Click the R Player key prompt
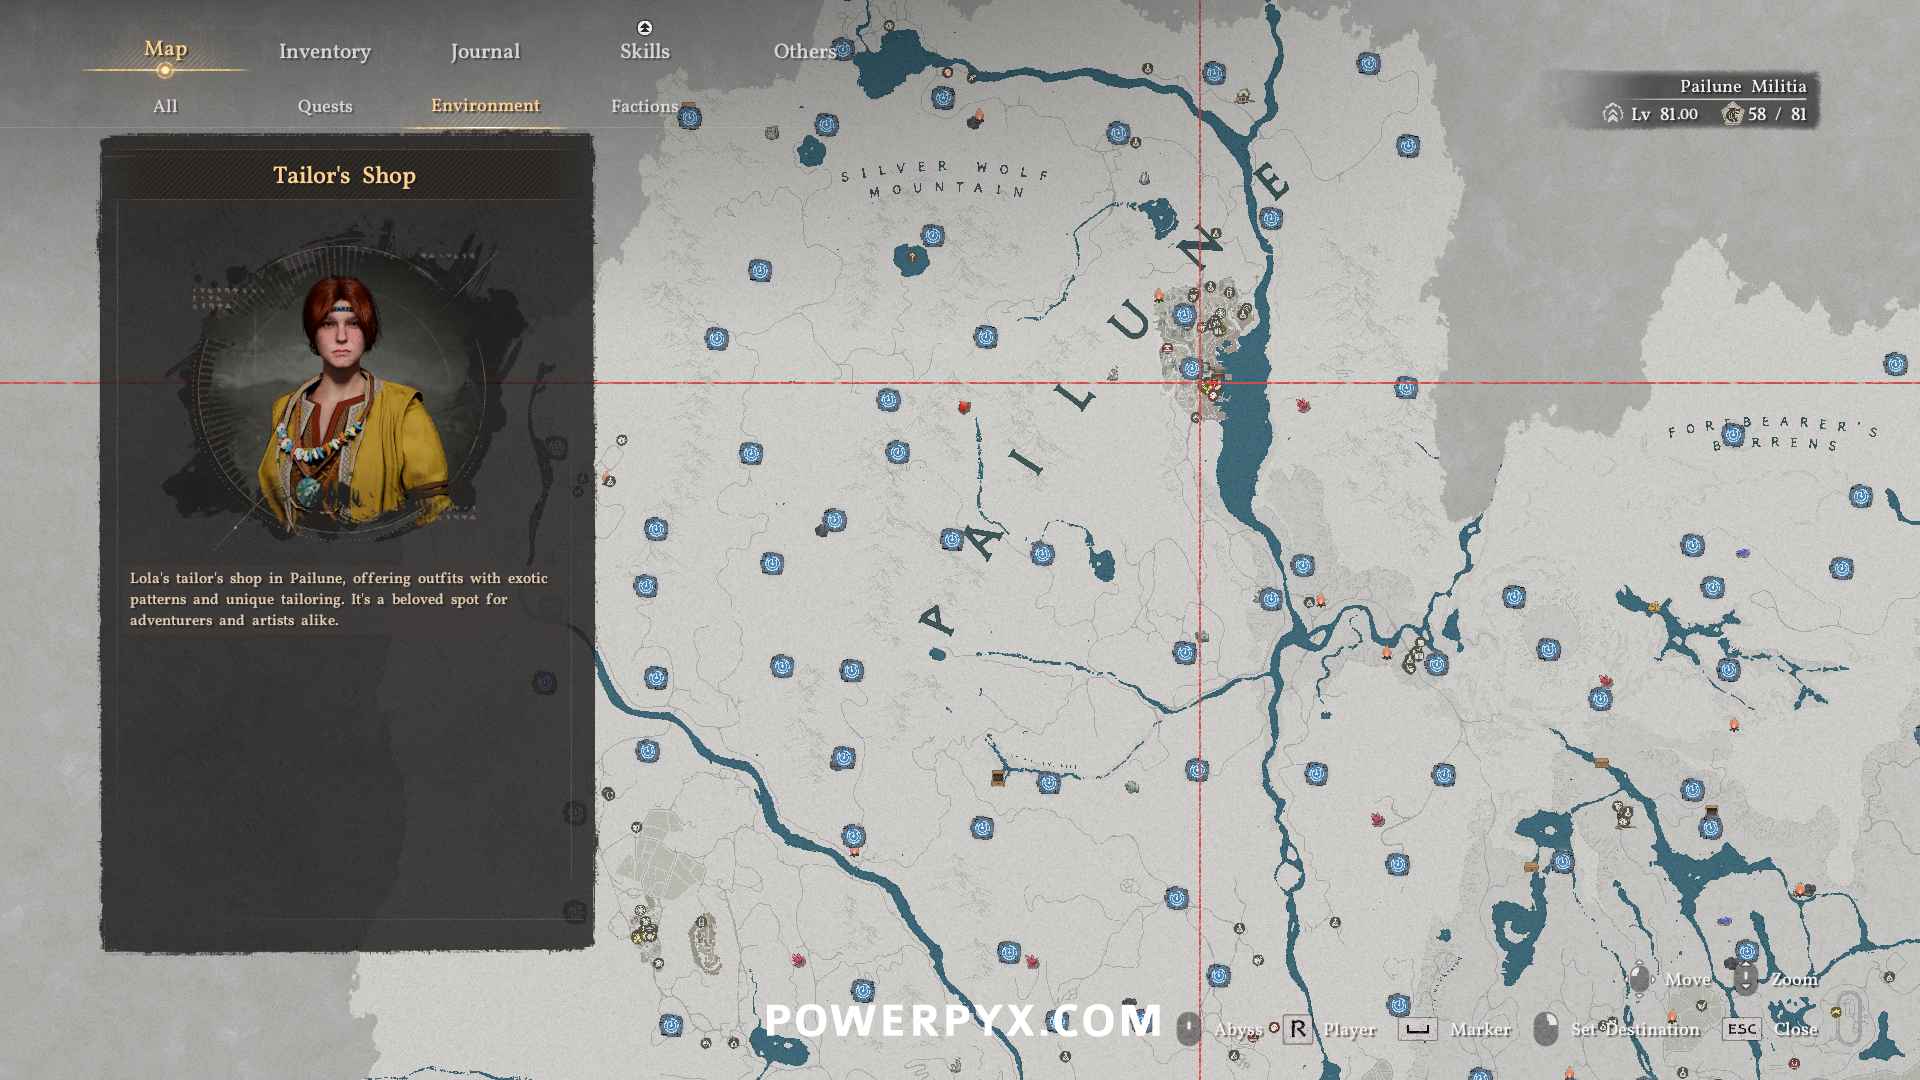The width and height of the screenshot is (1920, 1080). 1298,1029
